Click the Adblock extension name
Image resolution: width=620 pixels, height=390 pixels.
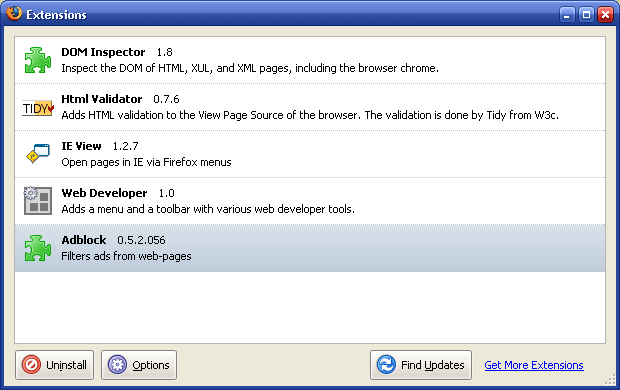(x=84, y=240)
